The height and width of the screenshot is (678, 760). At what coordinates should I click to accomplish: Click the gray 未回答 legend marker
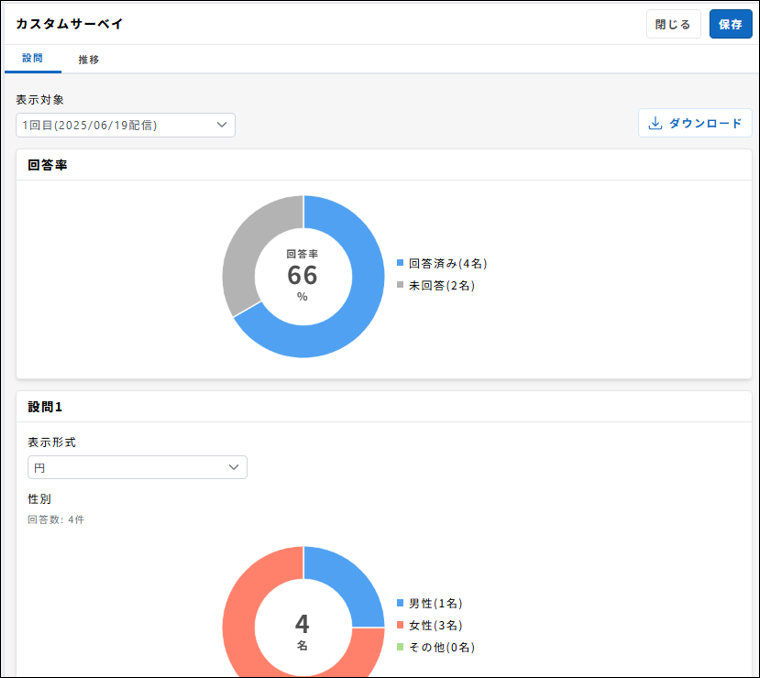point(401,286)
